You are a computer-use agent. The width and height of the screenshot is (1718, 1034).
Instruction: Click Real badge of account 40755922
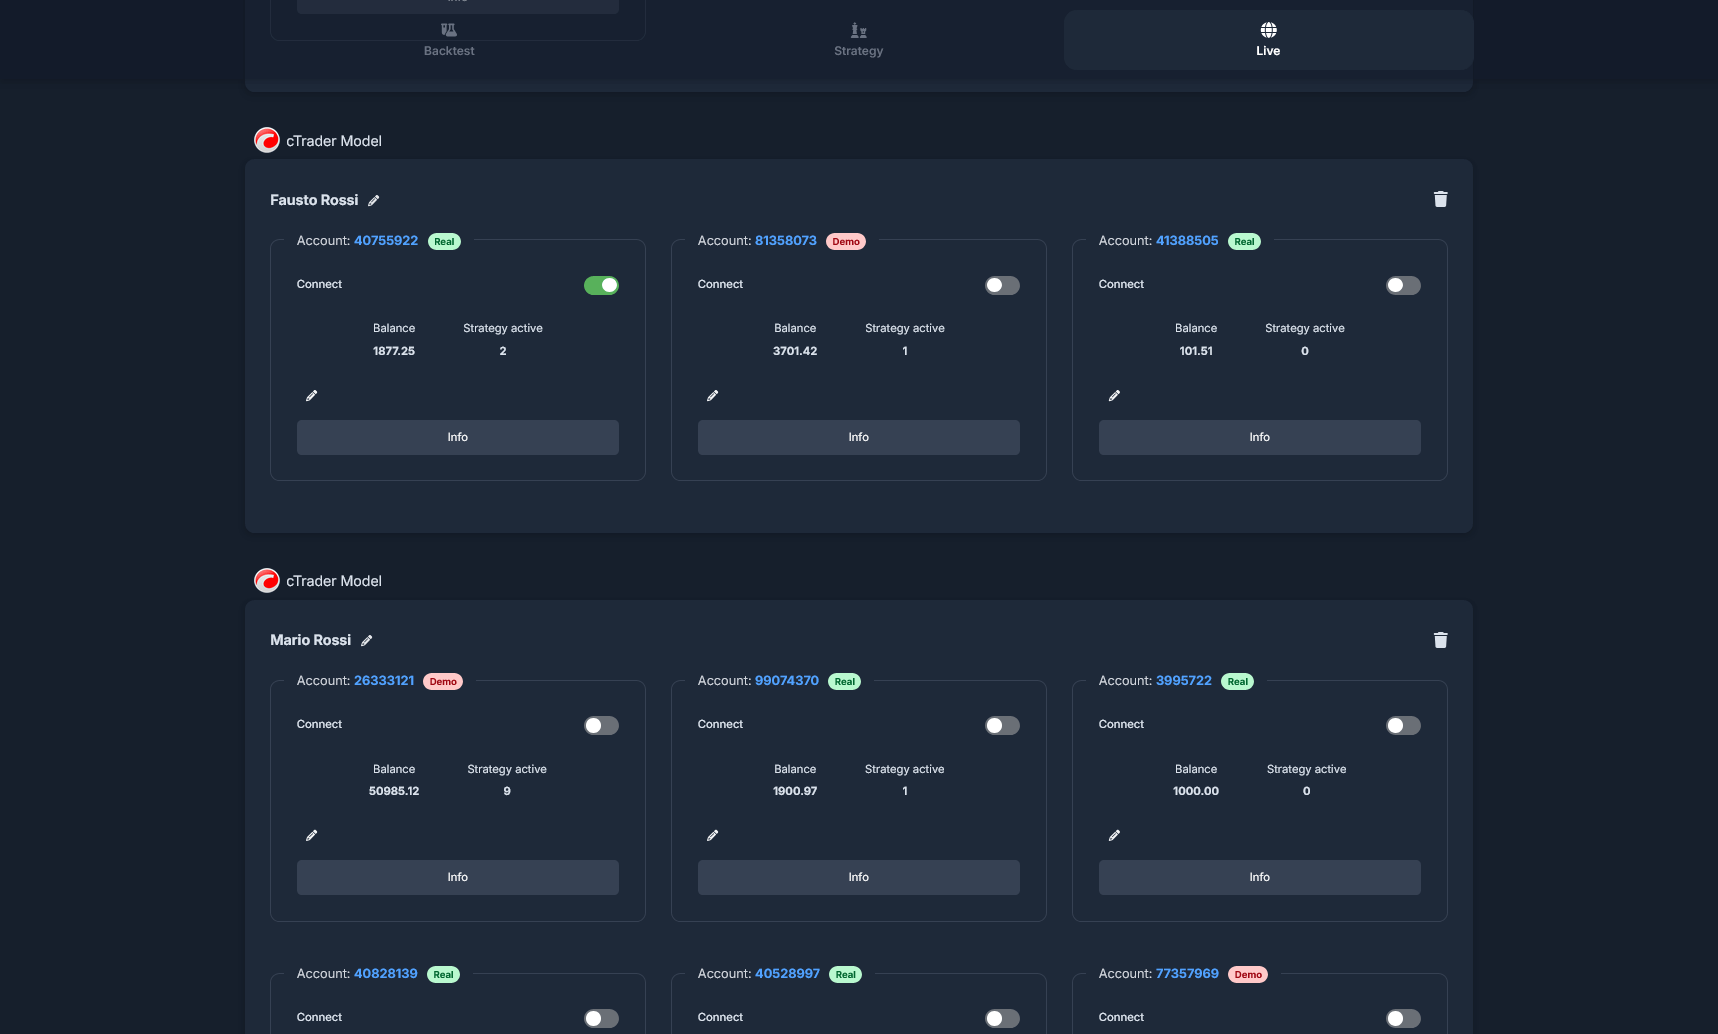(x=444, y=242)
